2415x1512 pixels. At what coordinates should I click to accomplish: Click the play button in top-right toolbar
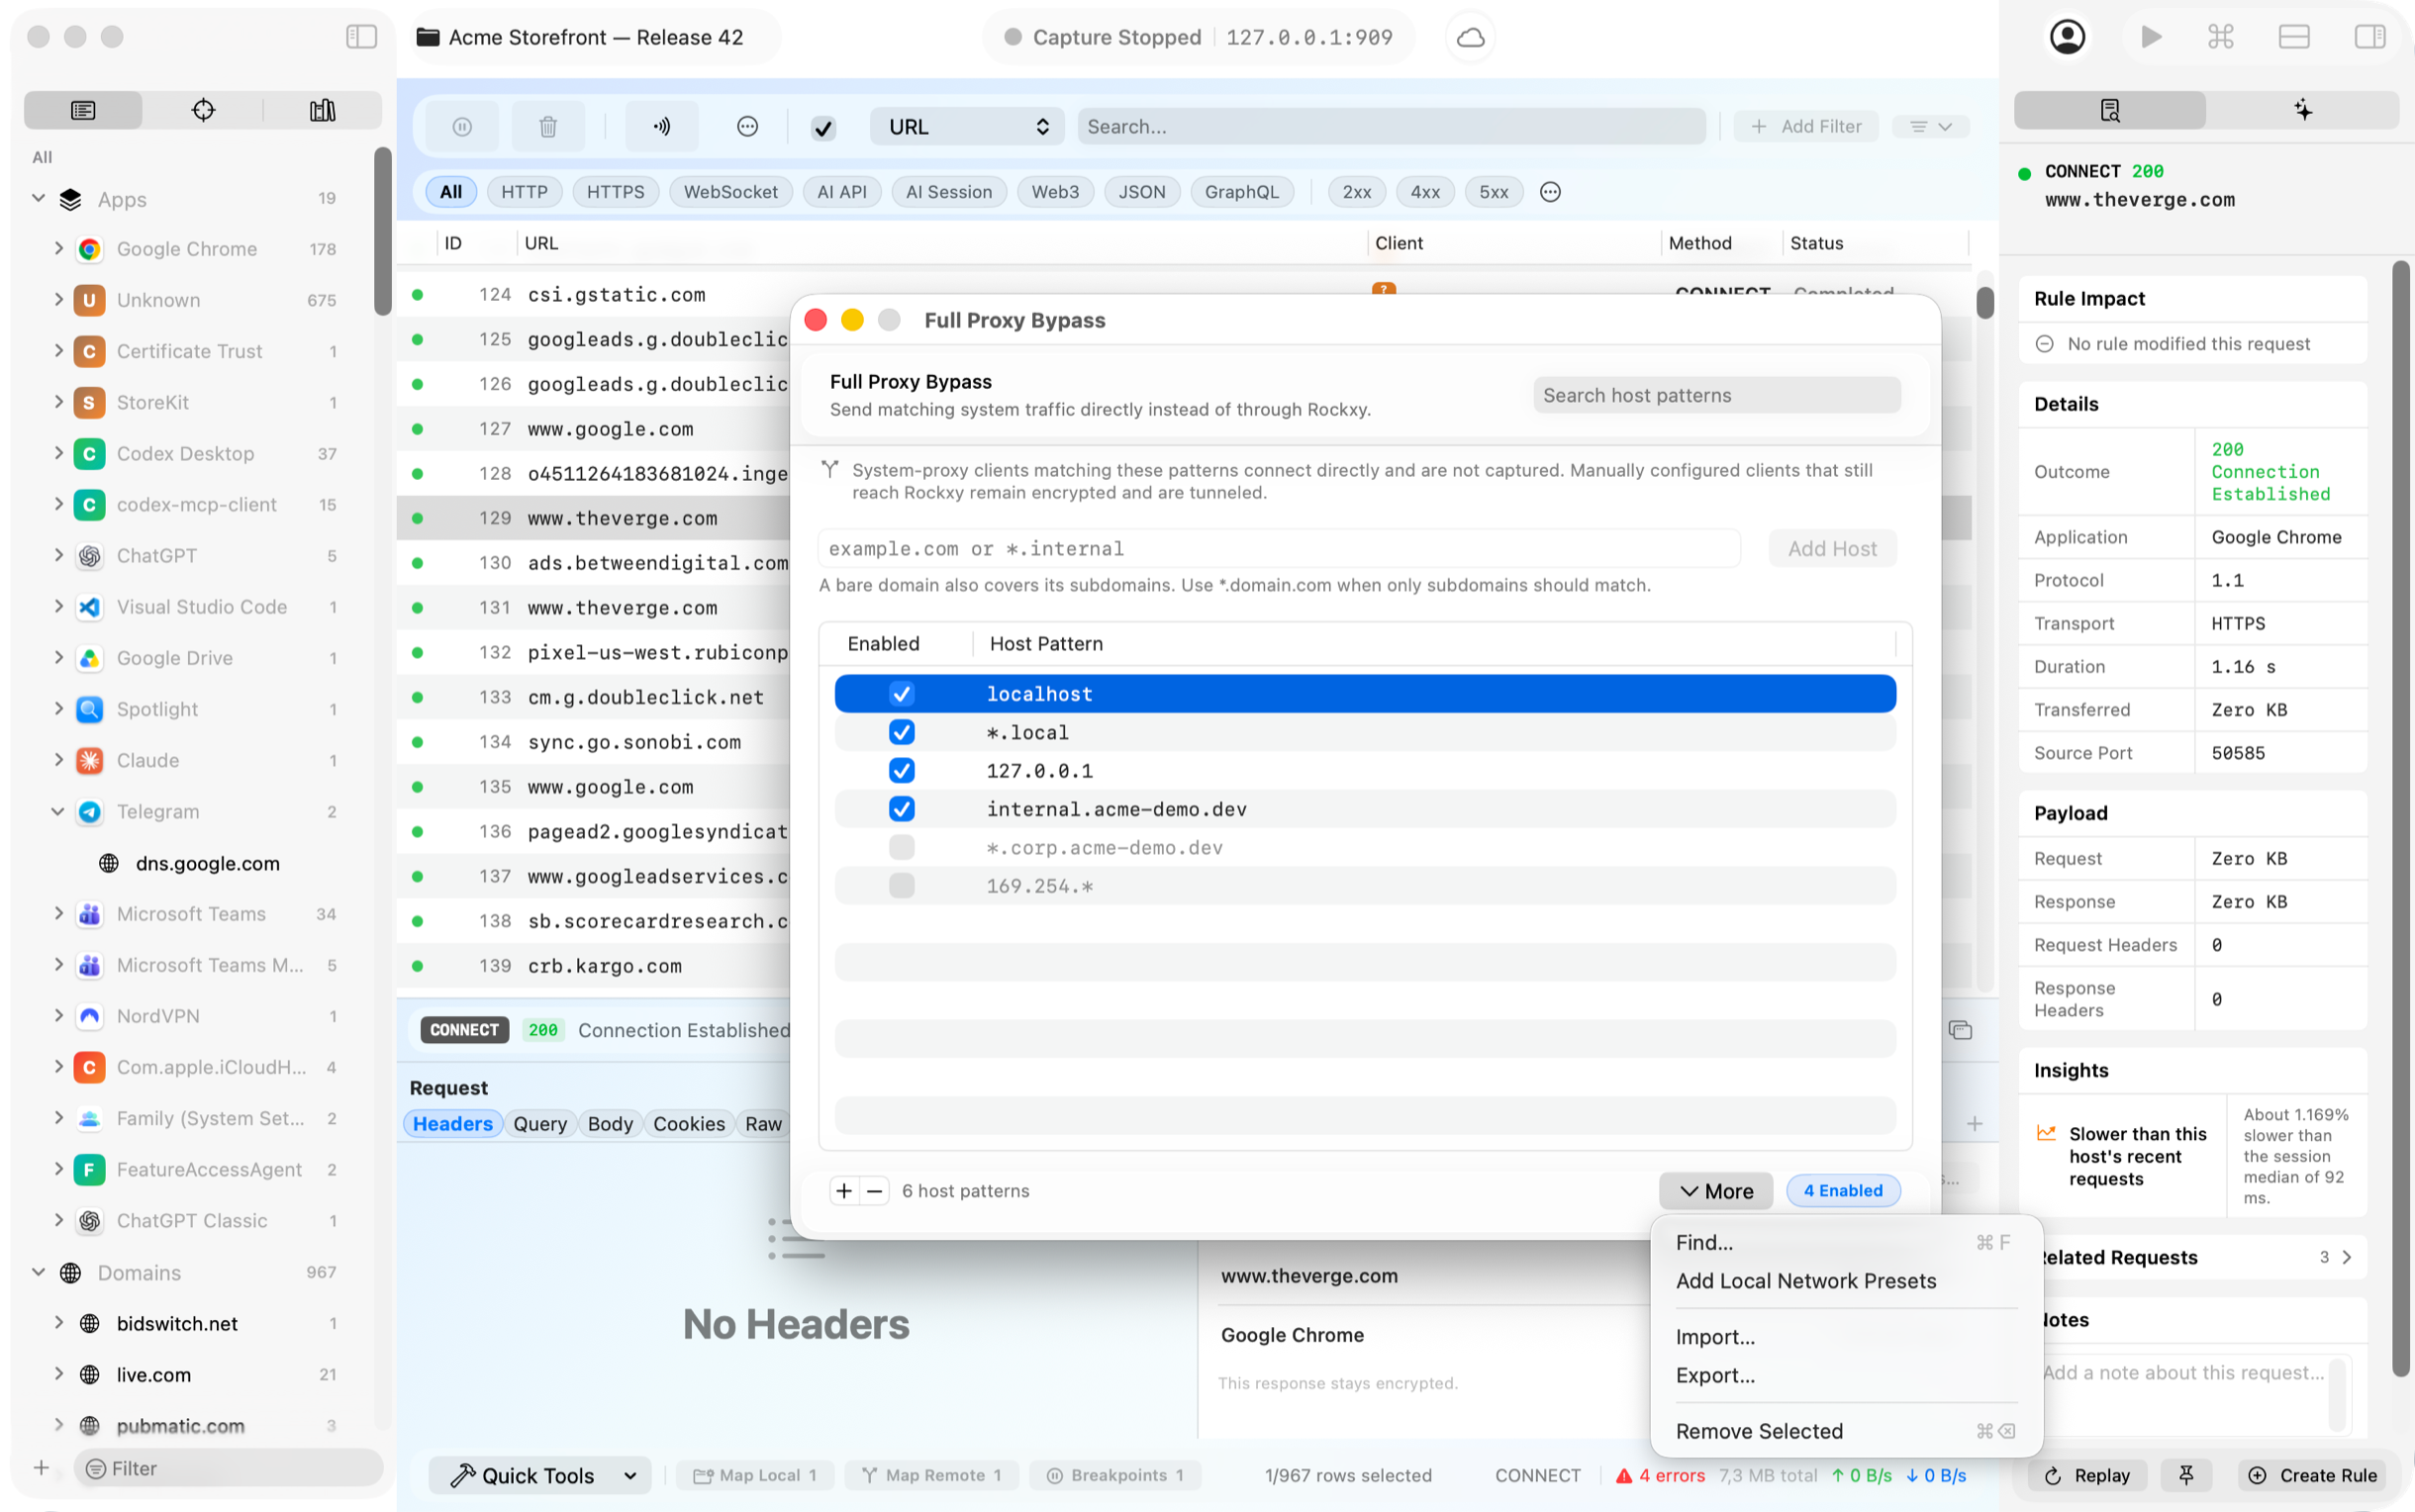2151,37
